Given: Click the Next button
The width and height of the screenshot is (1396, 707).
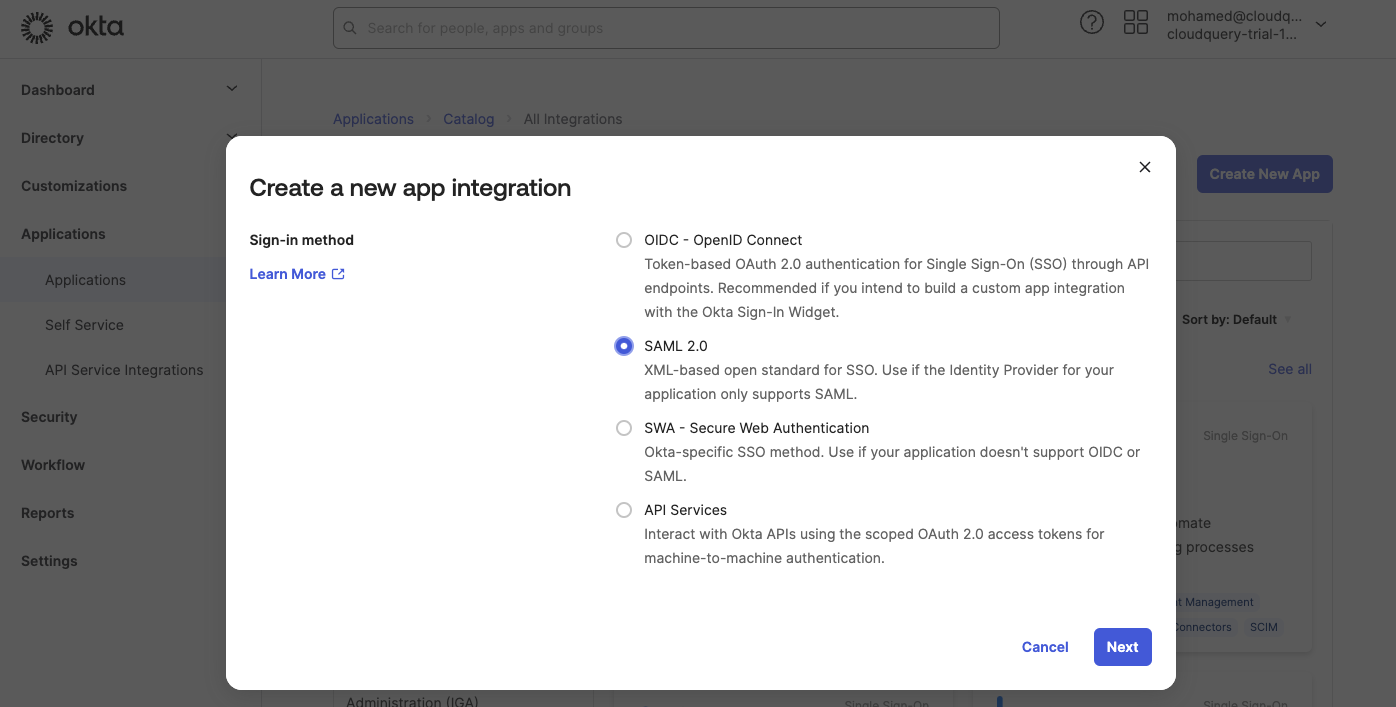Looking at the screenshot, I should coord(1122,647).
